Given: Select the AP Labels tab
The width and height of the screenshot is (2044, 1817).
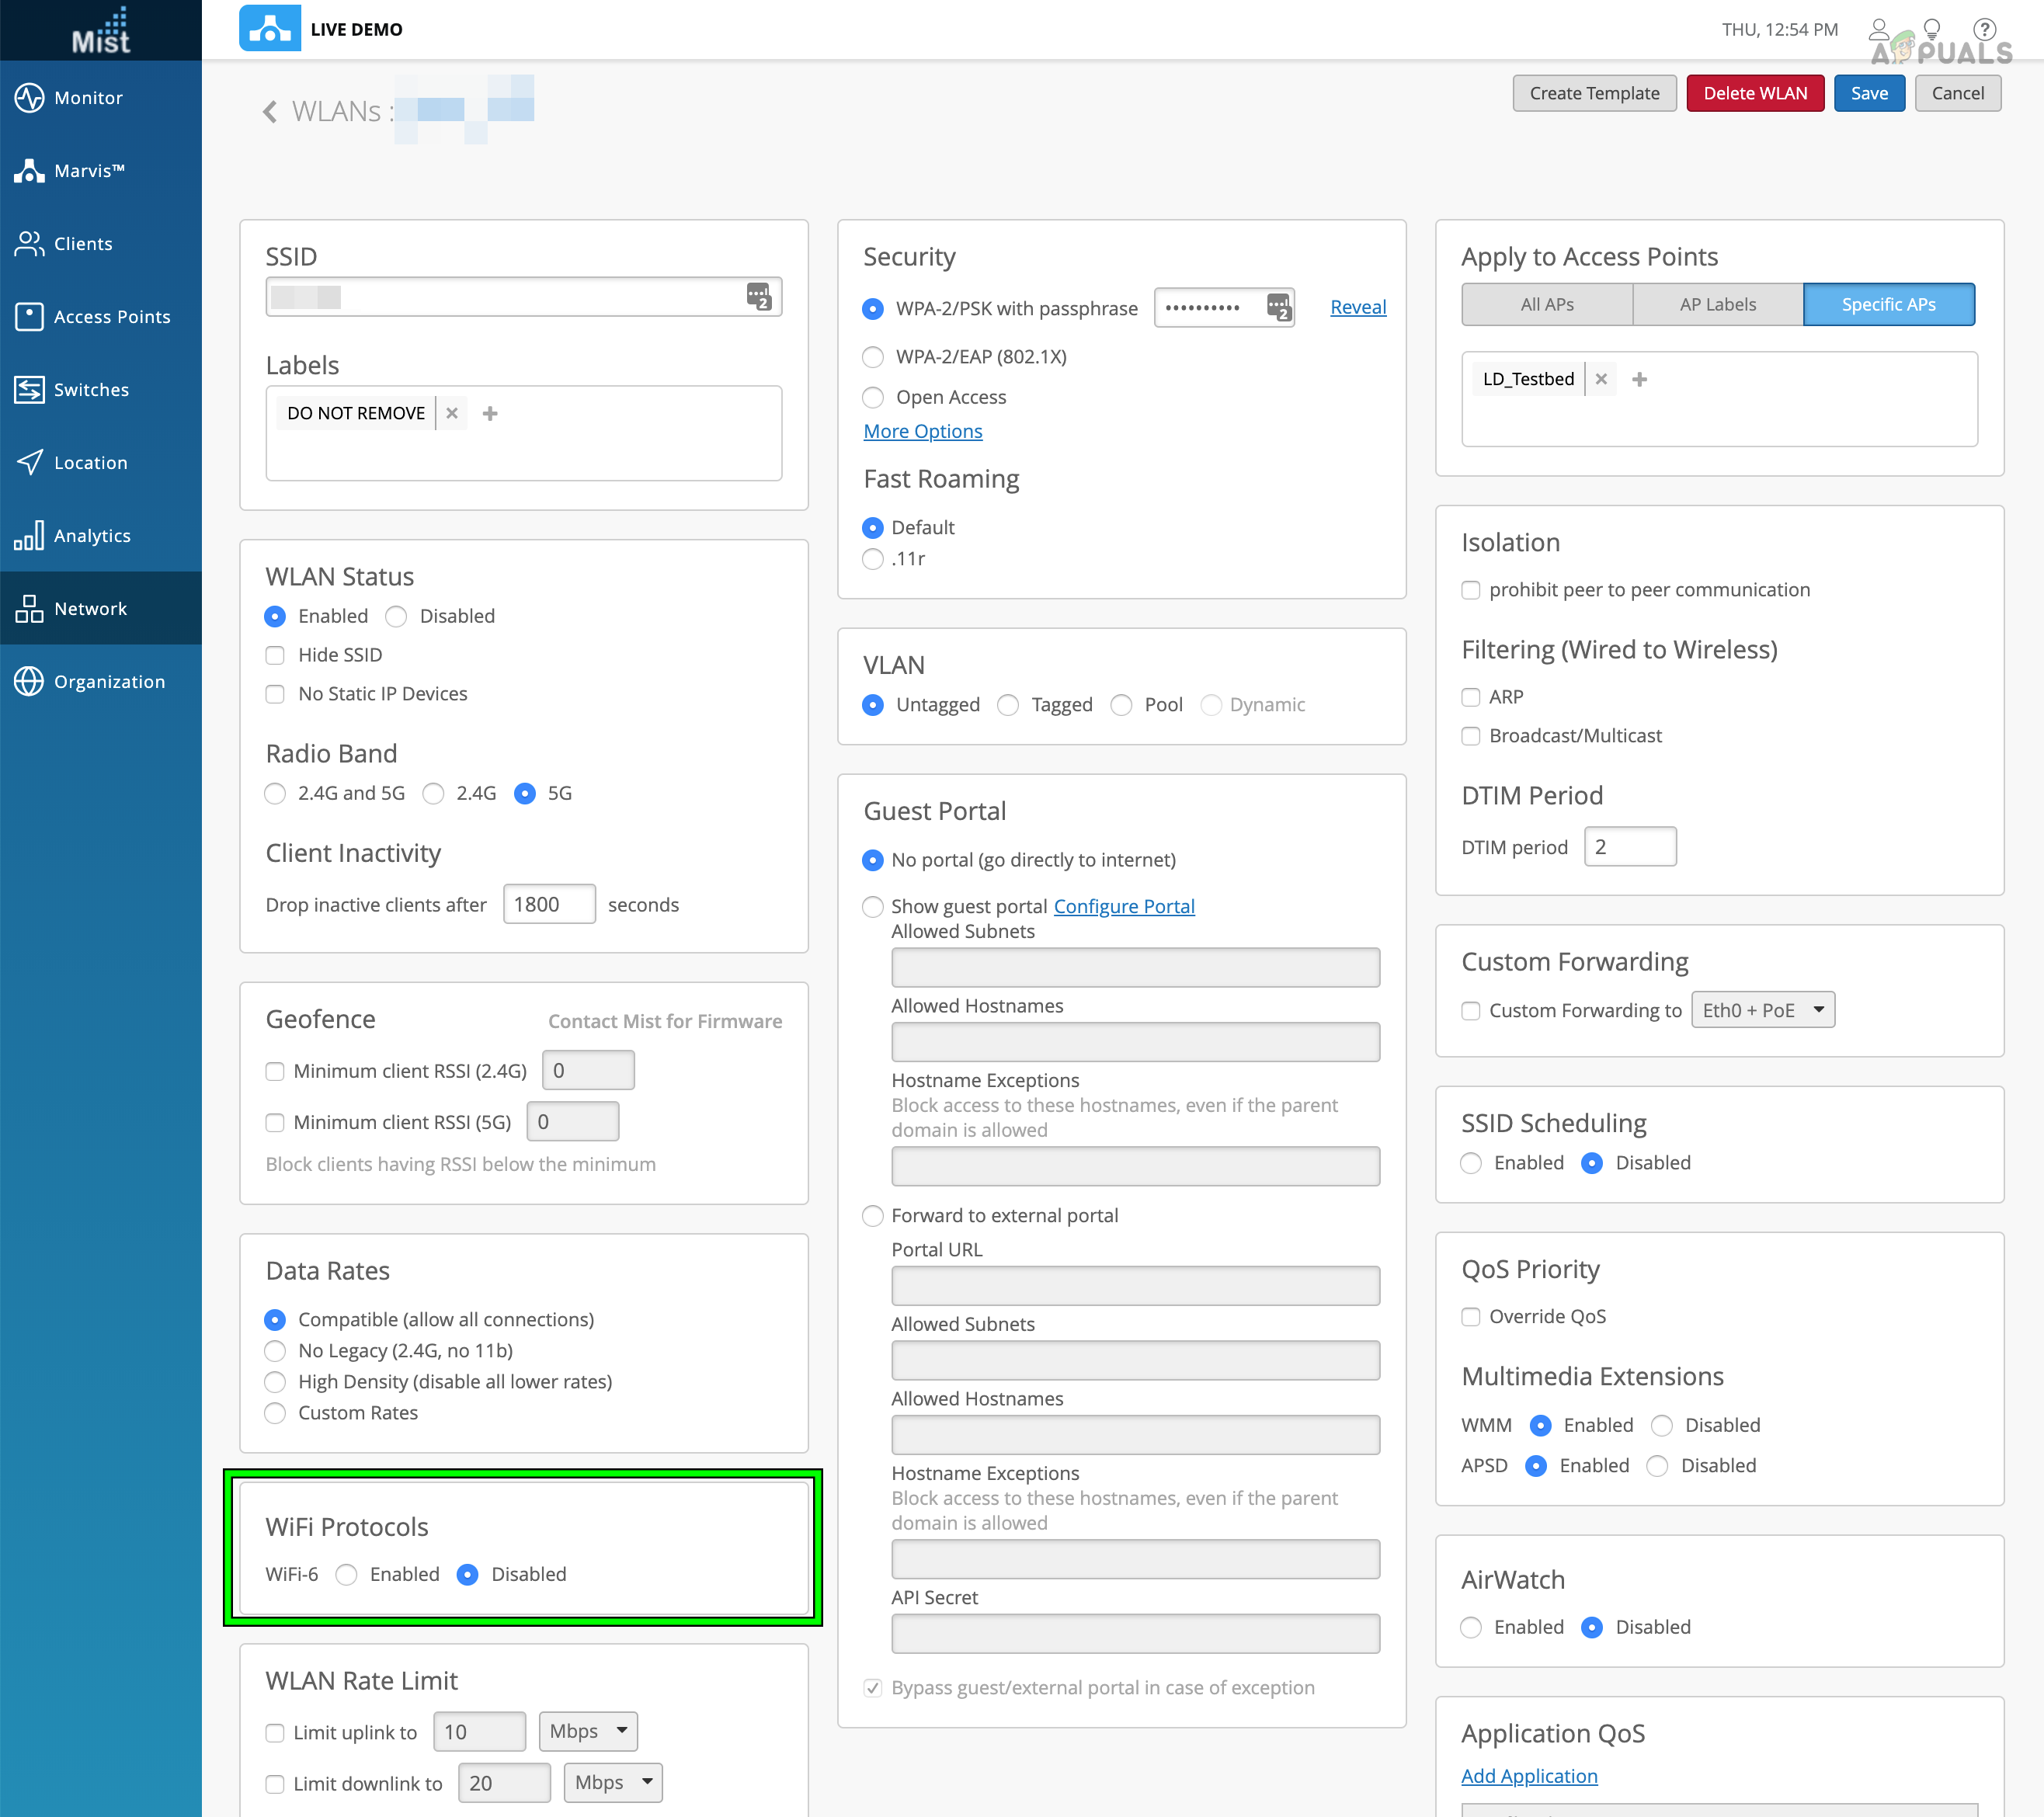Looking at the screenshot, I should (1717, 305).
